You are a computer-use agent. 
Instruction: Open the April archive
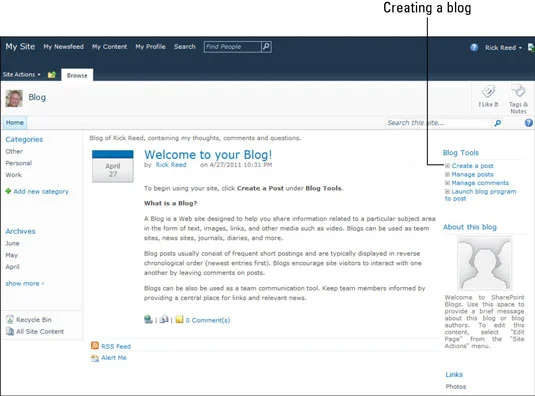click(12, 267)
